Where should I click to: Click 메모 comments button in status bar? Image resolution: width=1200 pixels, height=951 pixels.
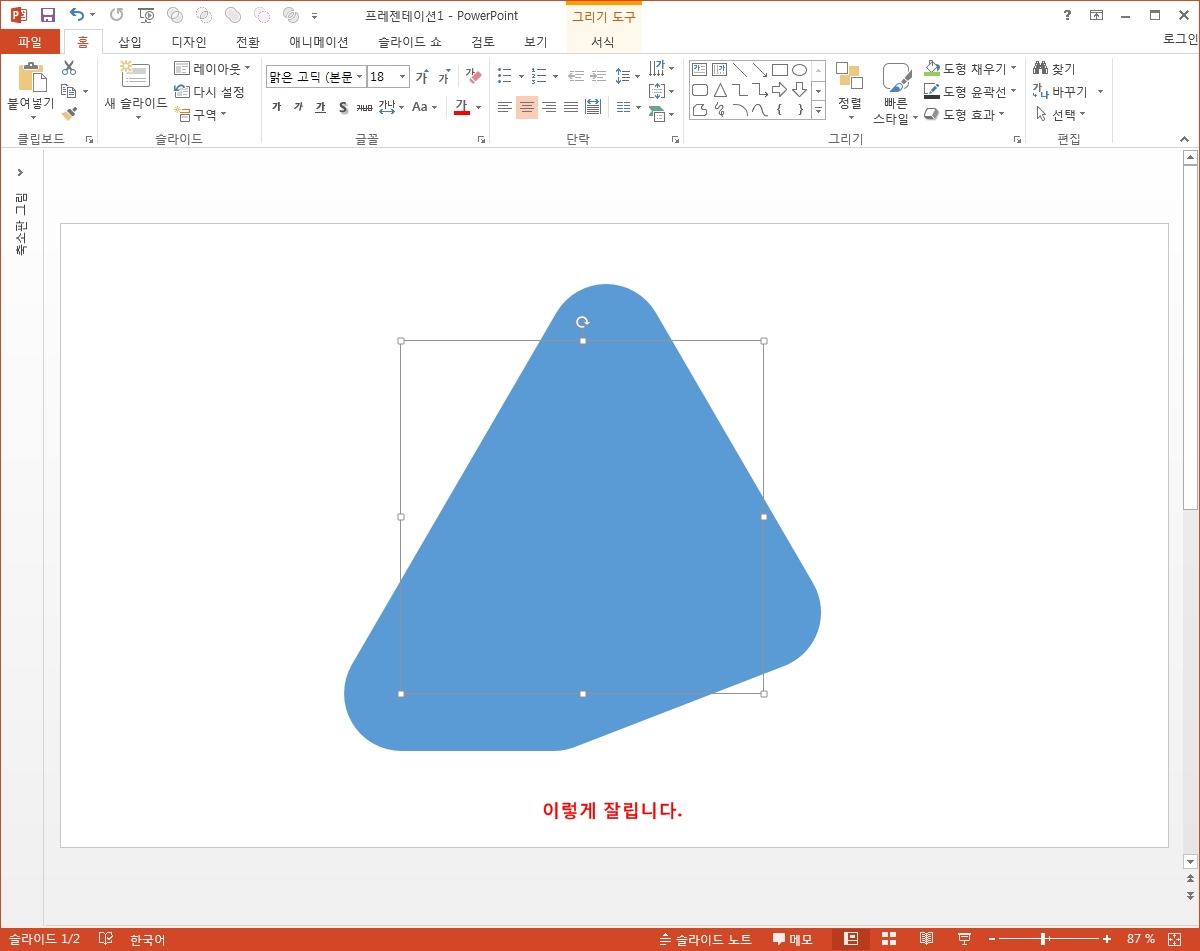point(793,939)
